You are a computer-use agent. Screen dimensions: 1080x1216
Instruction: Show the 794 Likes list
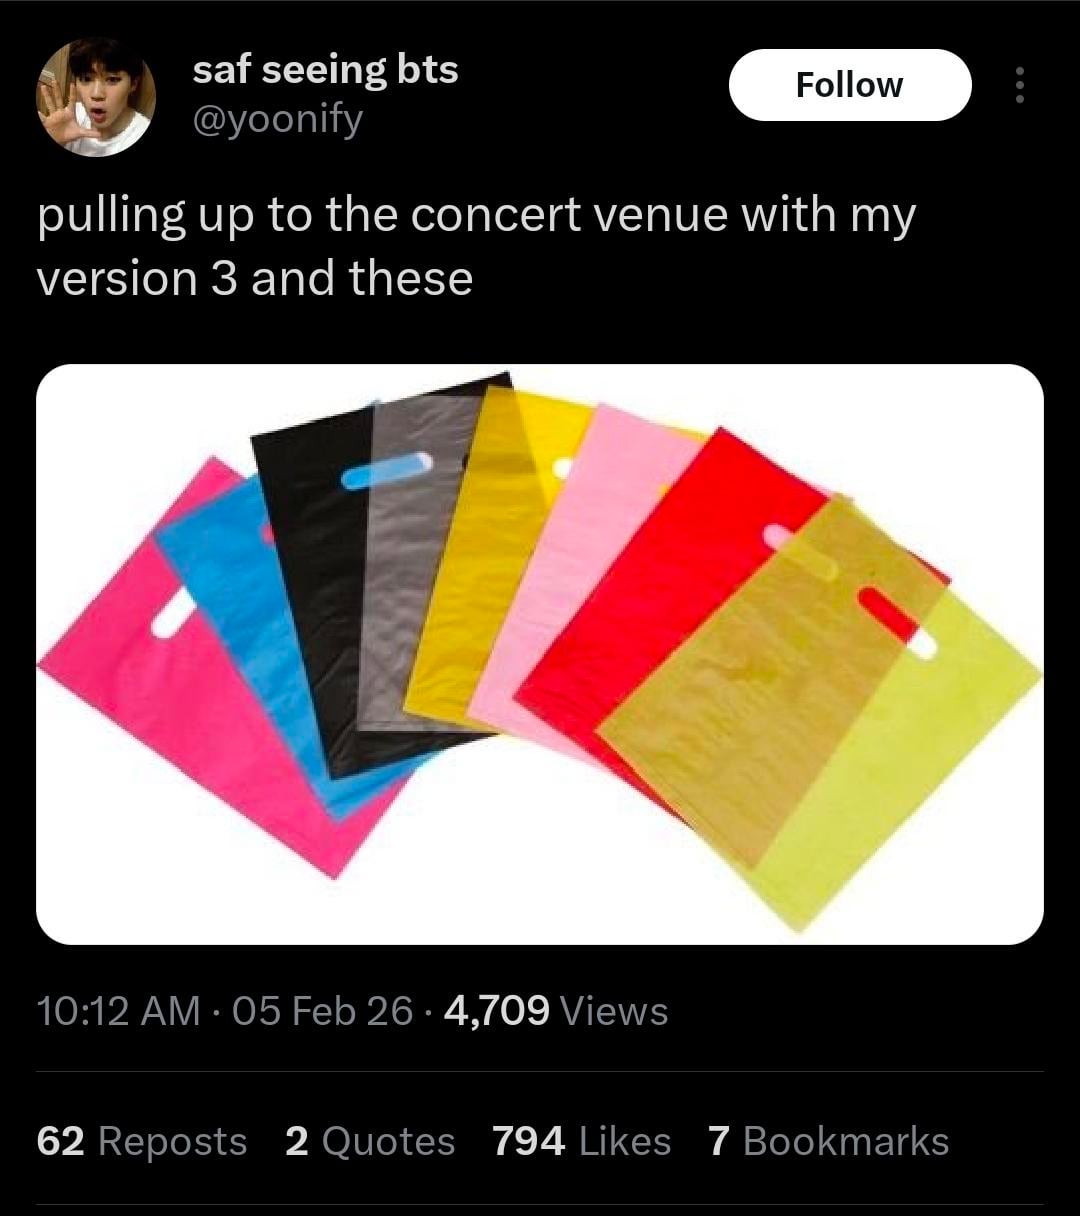click(x=581, y=1141)
